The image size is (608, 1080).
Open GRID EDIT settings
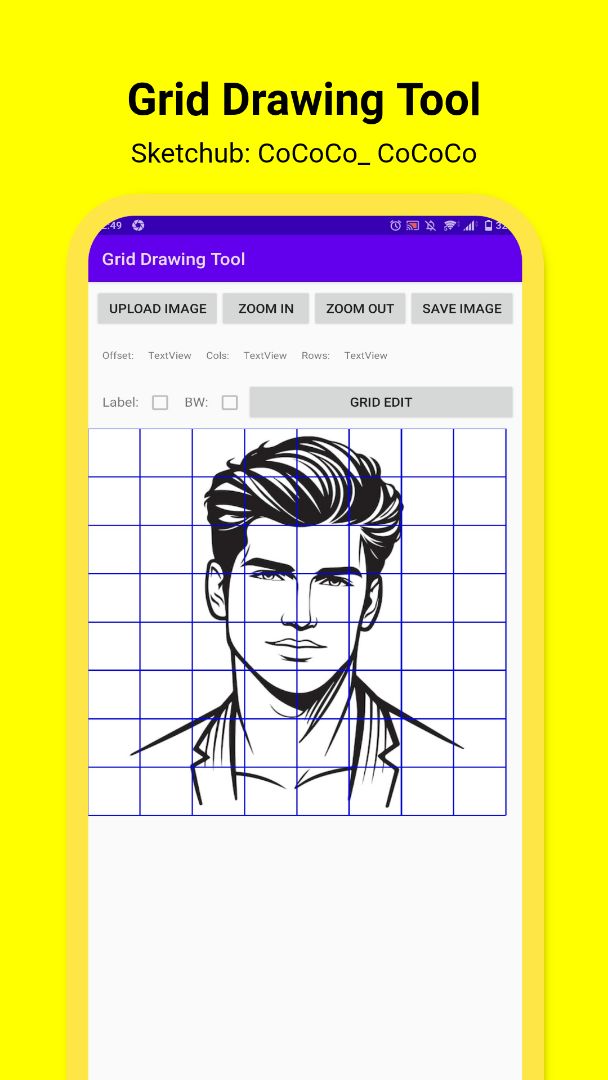tap(381, 402)
